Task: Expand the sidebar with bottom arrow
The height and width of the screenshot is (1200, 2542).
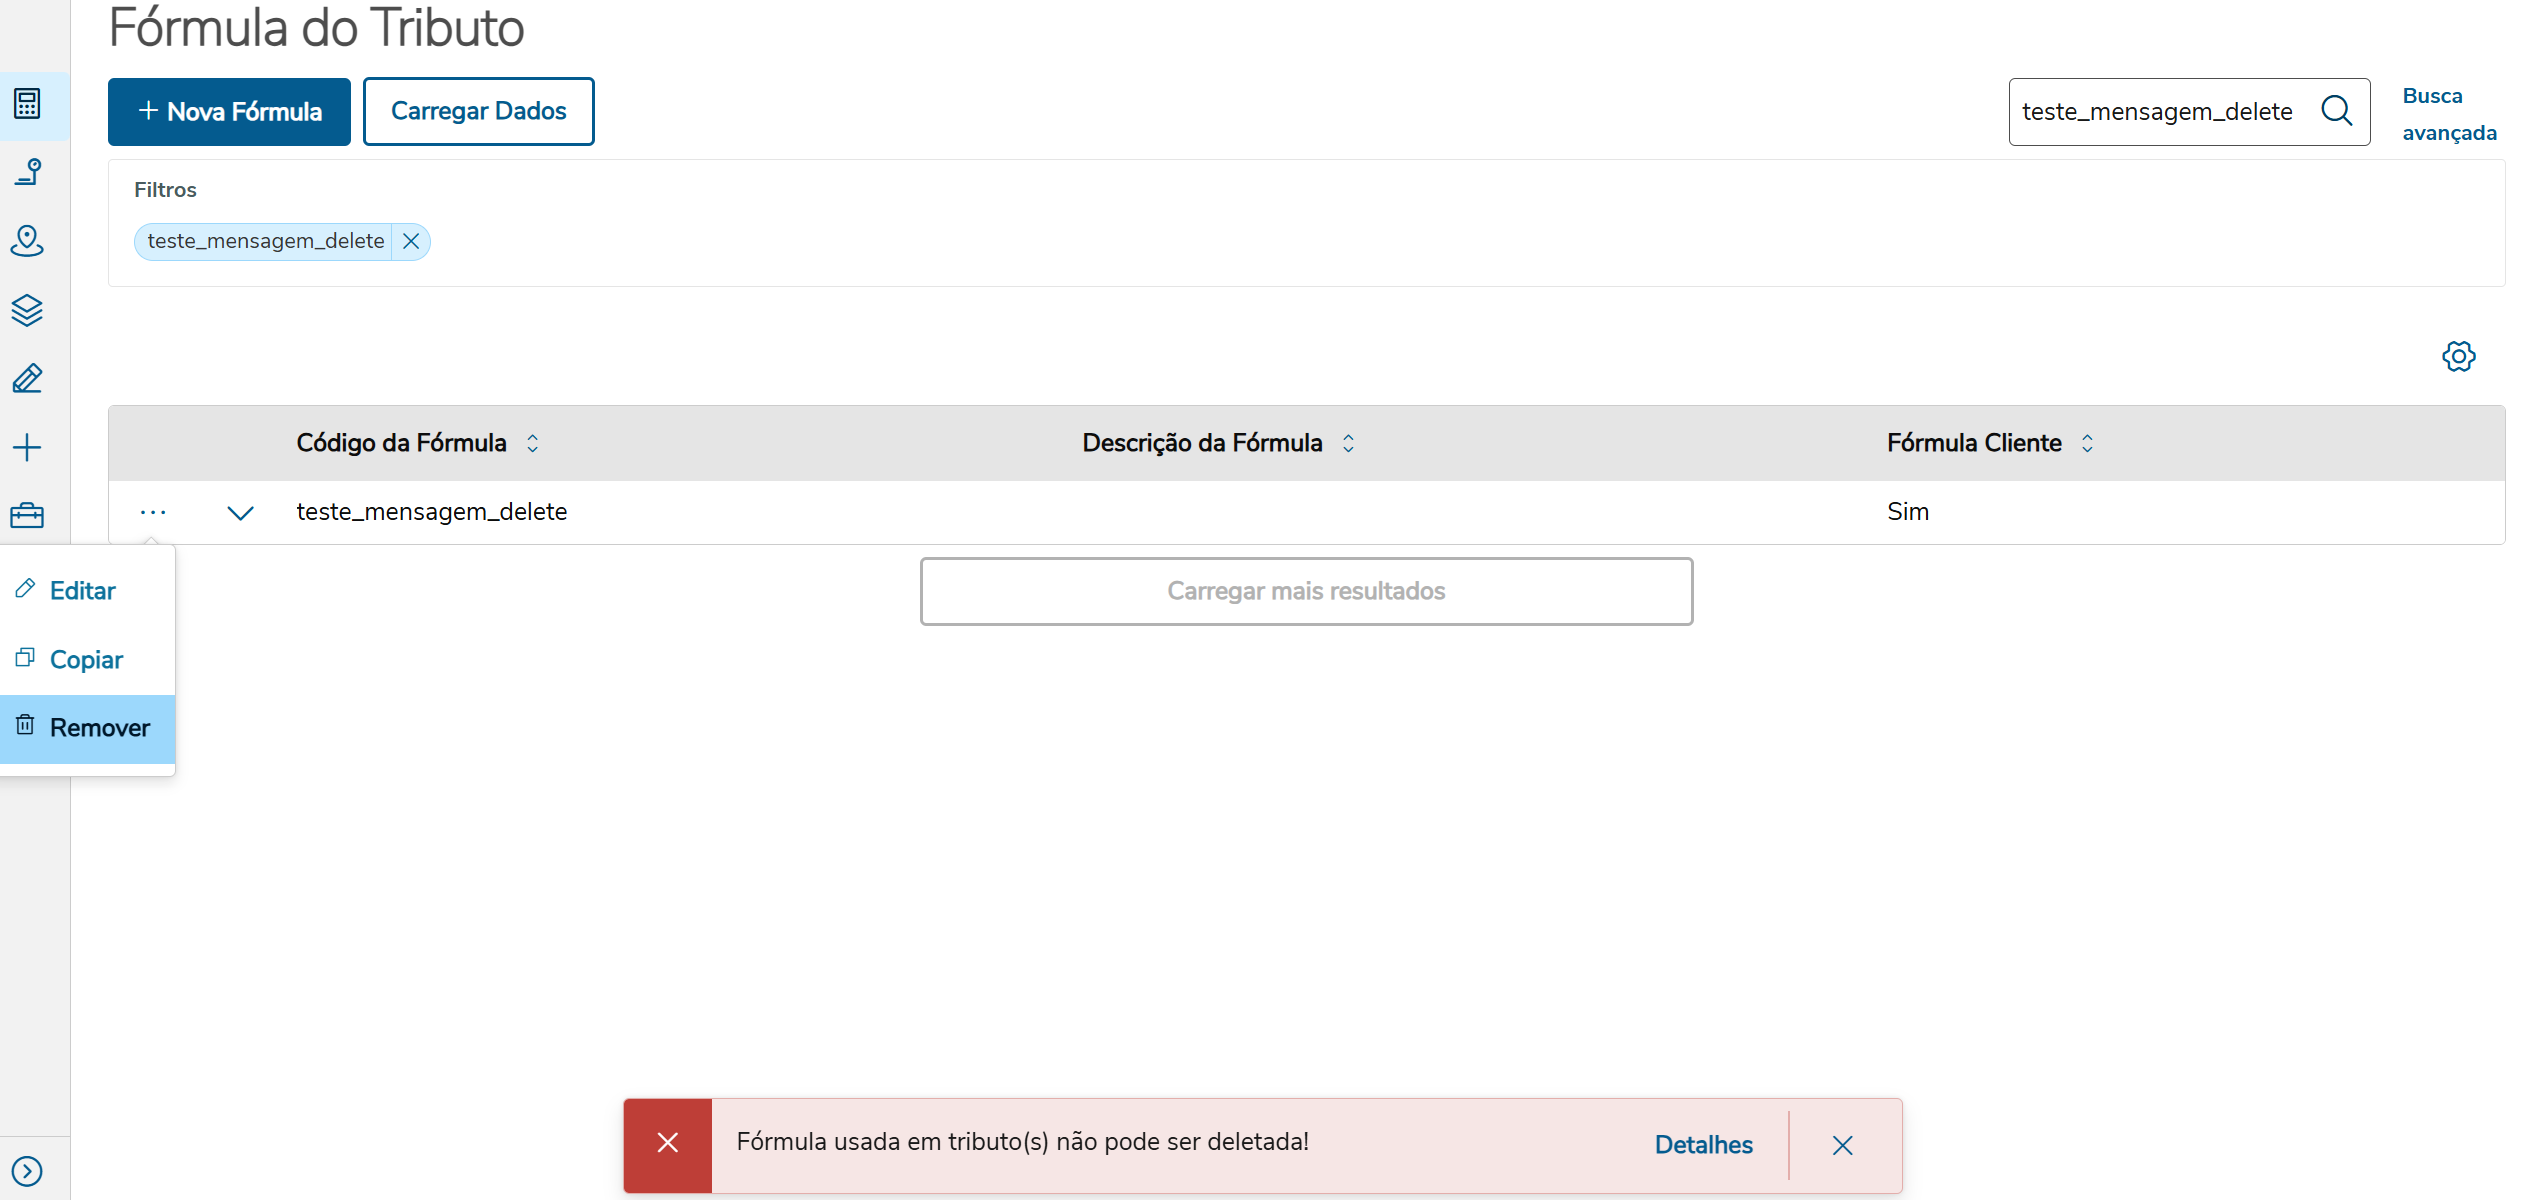Action: coord(27,1170)
